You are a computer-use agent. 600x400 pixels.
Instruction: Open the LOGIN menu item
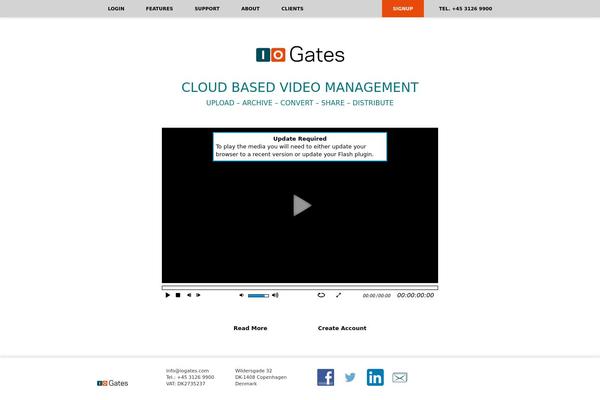click(116, 8)
